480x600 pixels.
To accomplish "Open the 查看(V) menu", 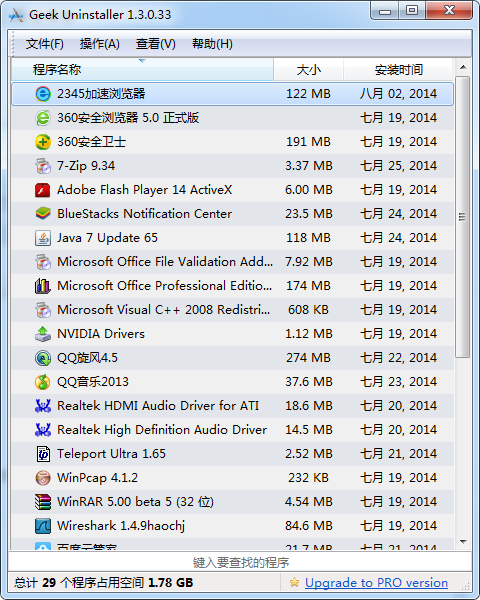I will (155, 44).
